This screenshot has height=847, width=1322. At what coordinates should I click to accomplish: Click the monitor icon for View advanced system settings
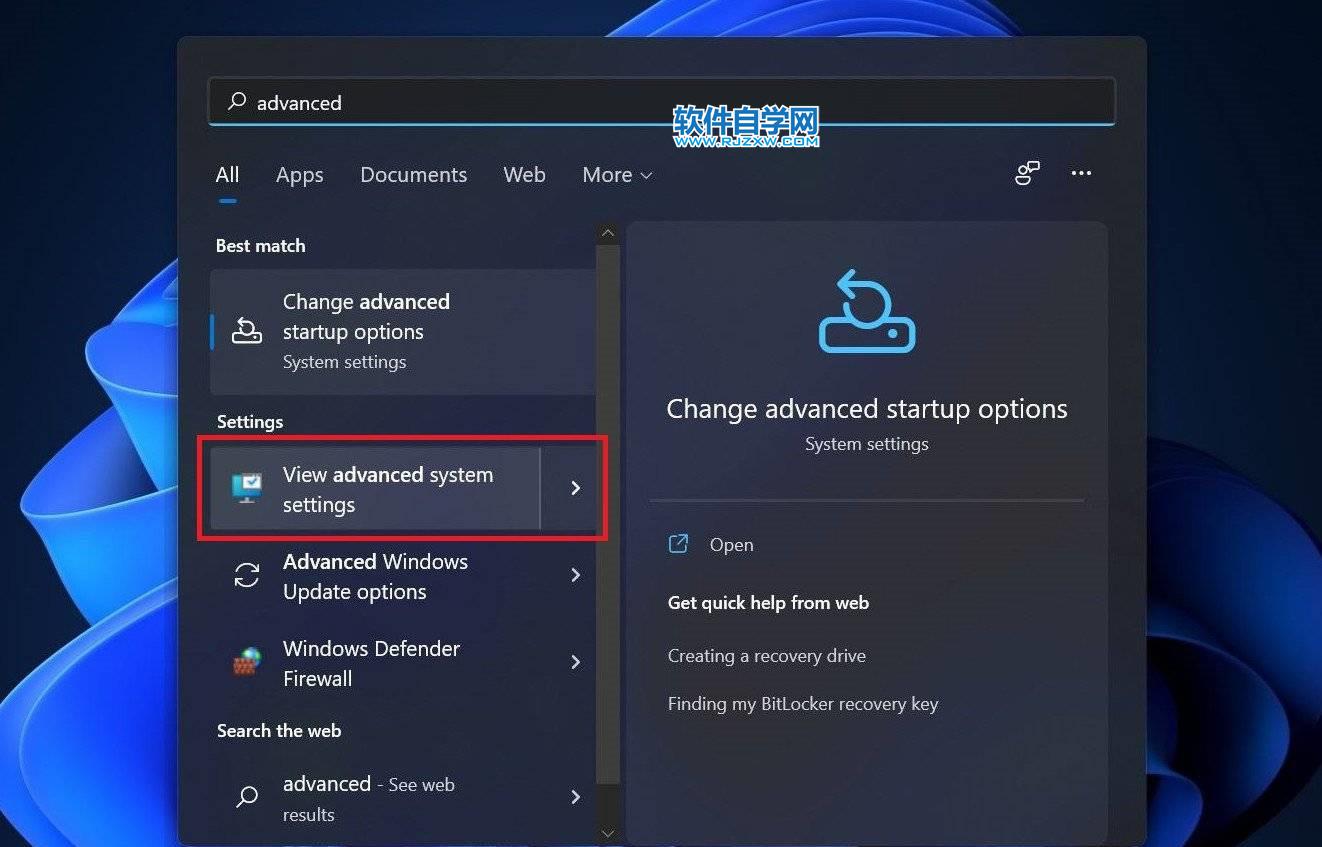tap(246, 488)
